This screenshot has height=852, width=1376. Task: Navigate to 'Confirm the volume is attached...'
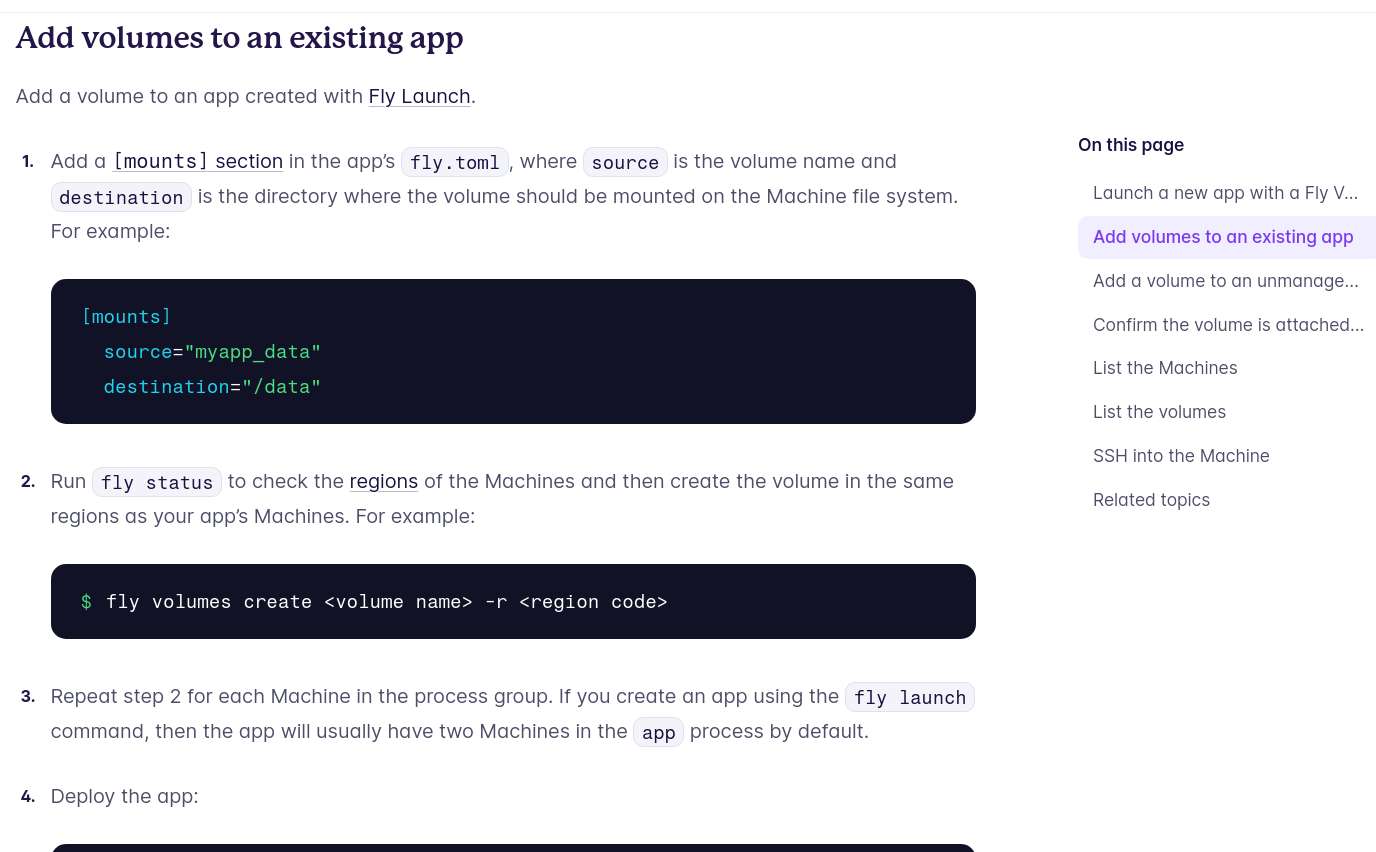click(x=1228, y=325)
